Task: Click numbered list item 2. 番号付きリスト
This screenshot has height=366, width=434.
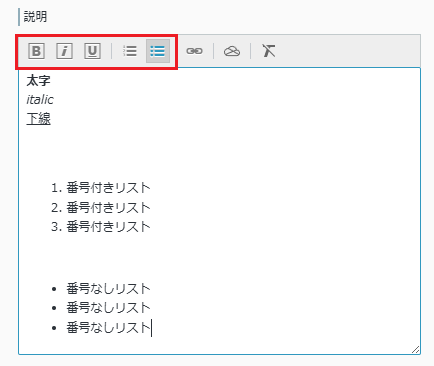Action: tap(101, 208)
